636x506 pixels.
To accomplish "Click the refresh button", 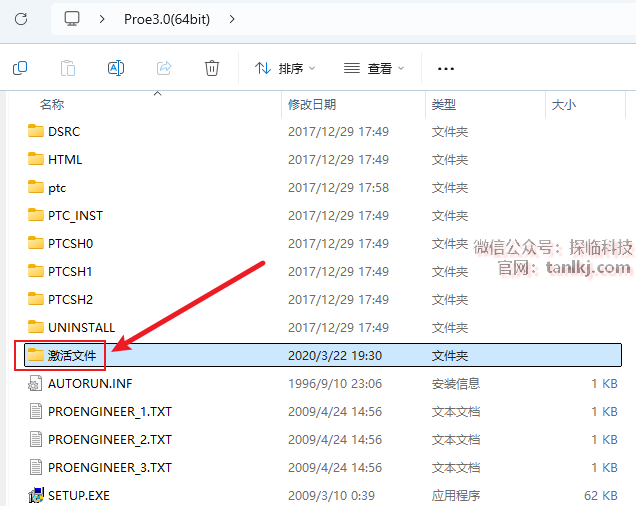I will coord(21,19).
